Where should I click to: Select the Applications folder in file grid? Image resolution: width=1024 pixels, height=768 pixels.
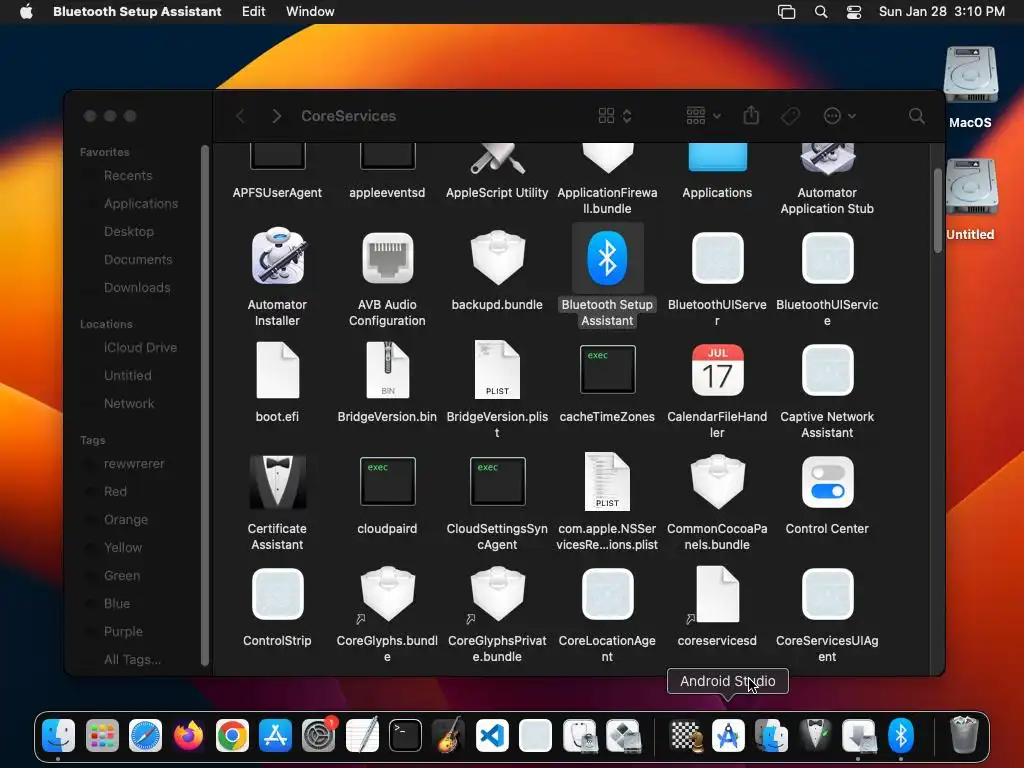click(x=717, y=157)
